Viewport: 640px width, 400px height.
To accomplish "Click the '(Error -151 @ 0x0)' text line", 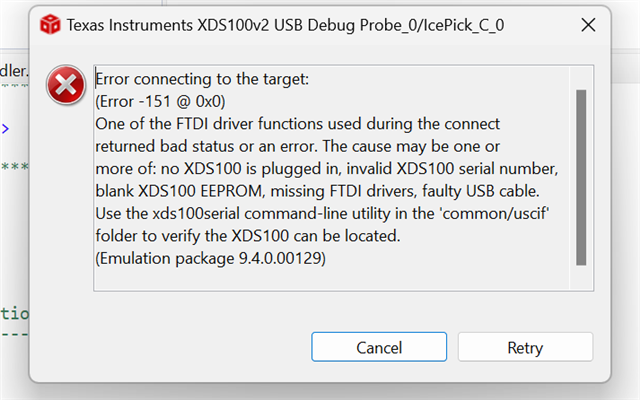I will 160,101.
